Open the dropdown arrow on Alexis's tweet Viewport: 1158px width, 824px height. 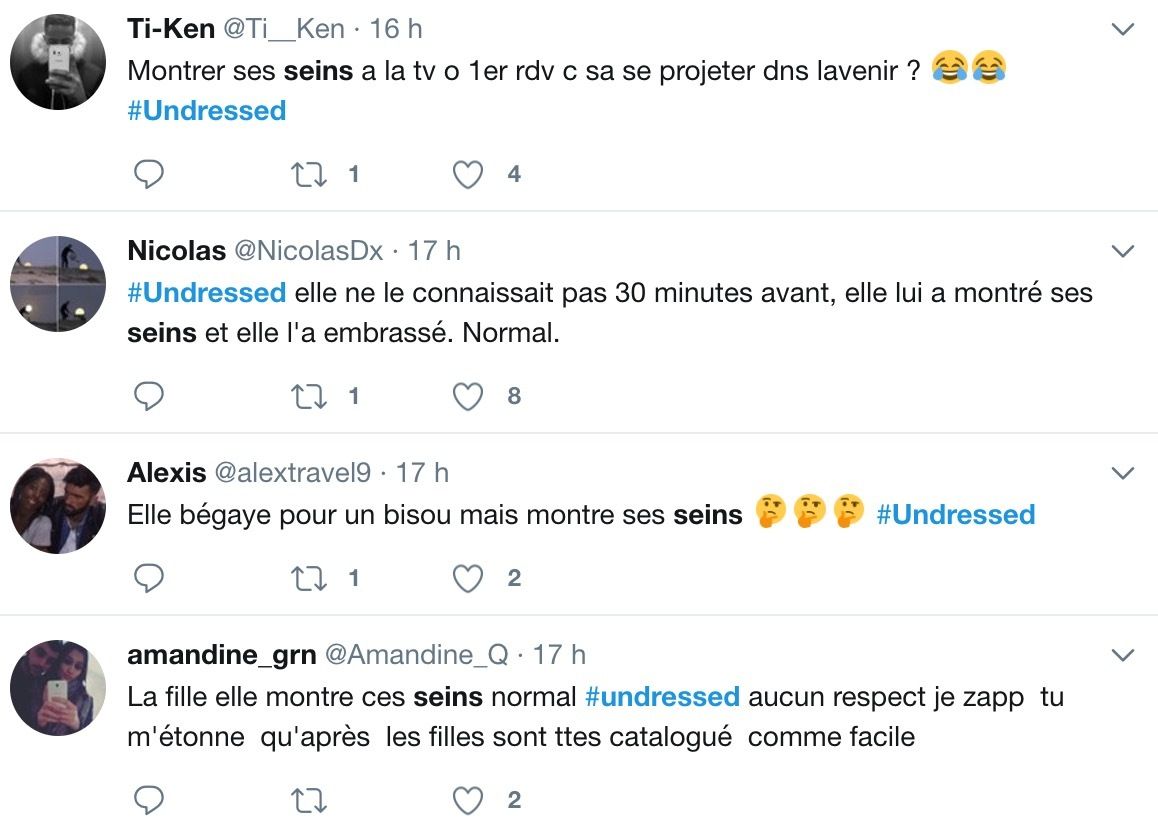(1123, 472)
